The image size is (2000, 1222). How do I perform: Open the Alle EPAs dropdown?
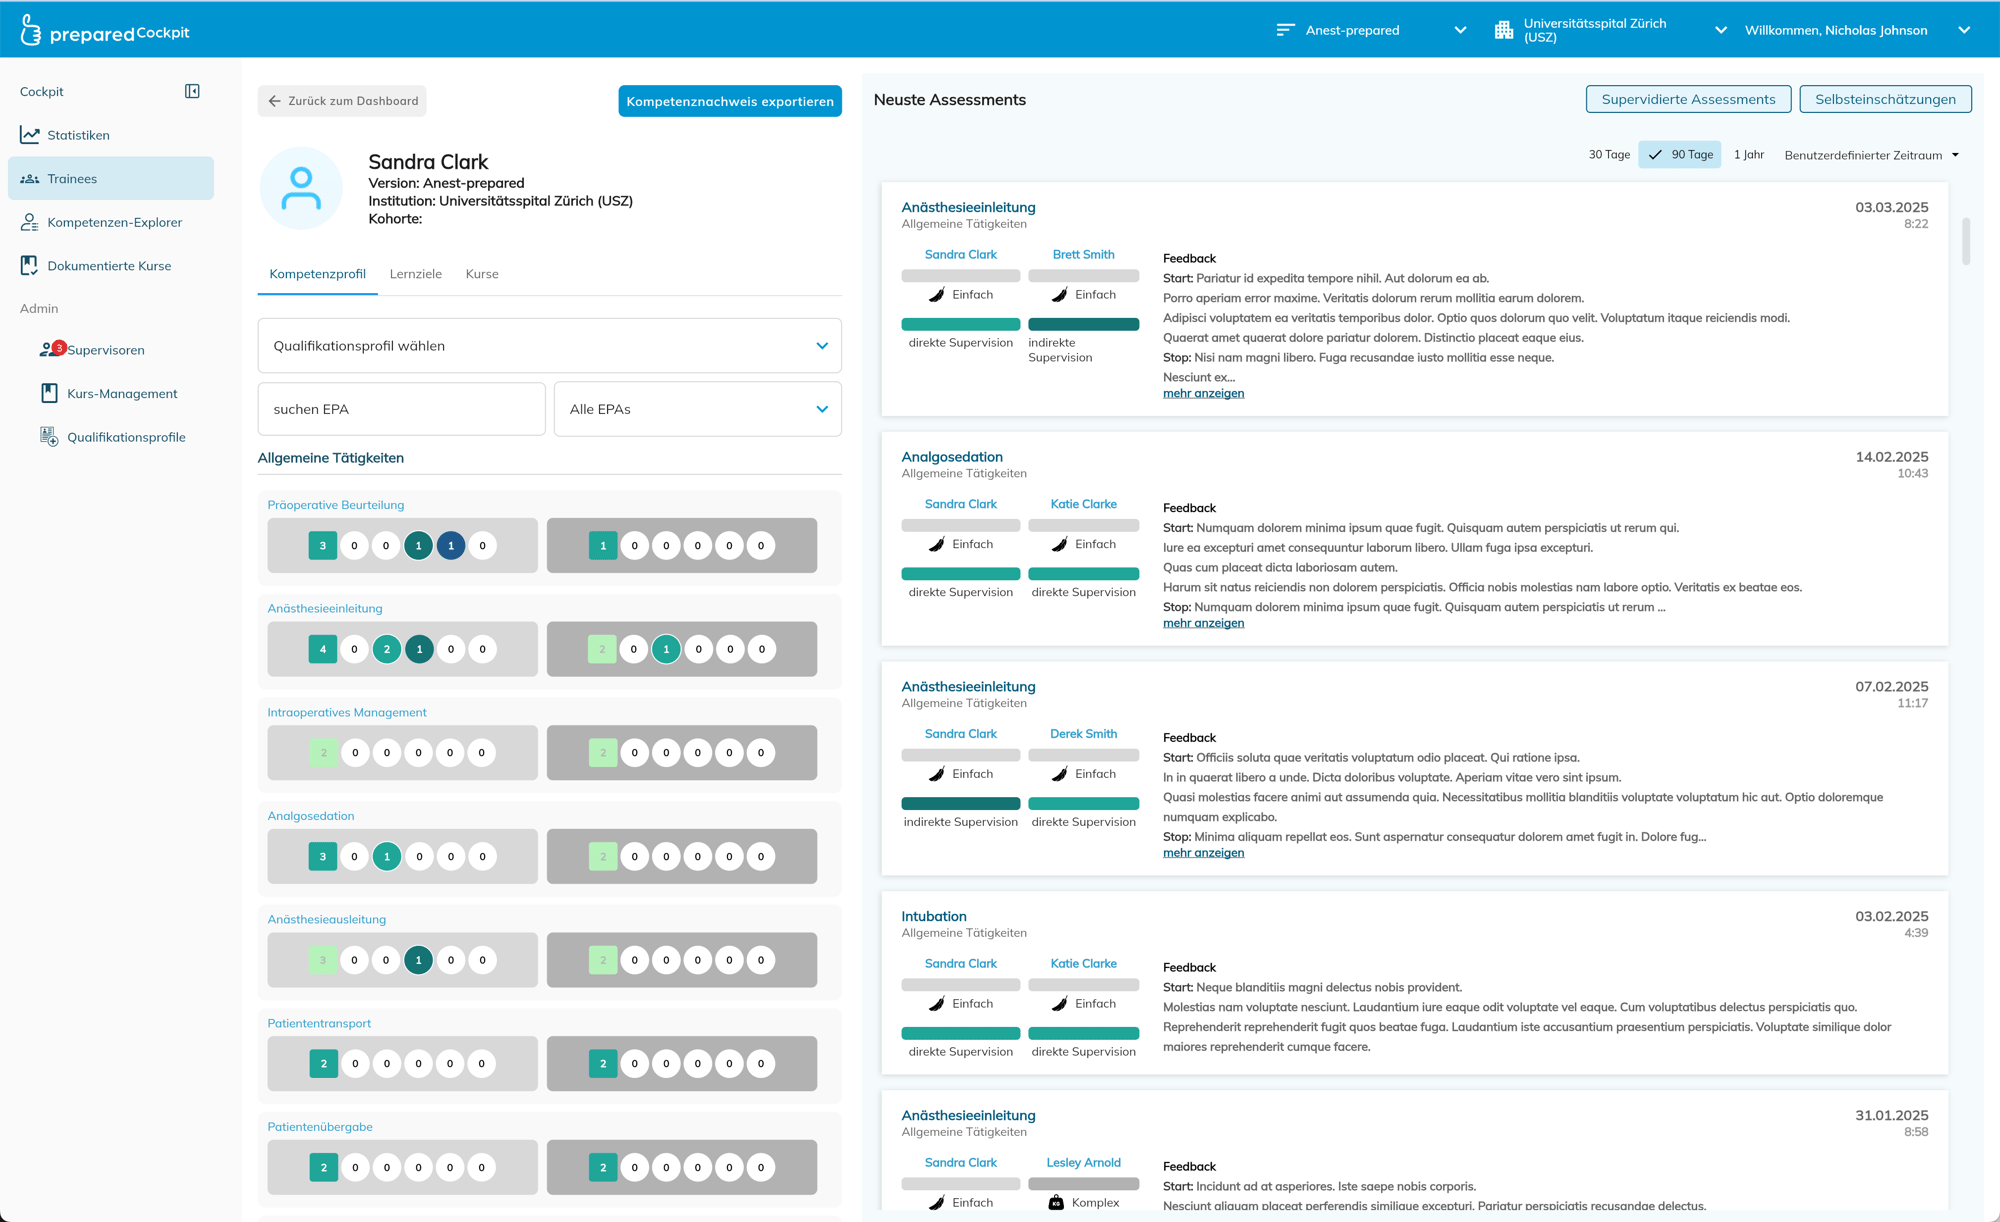point(697,409)
